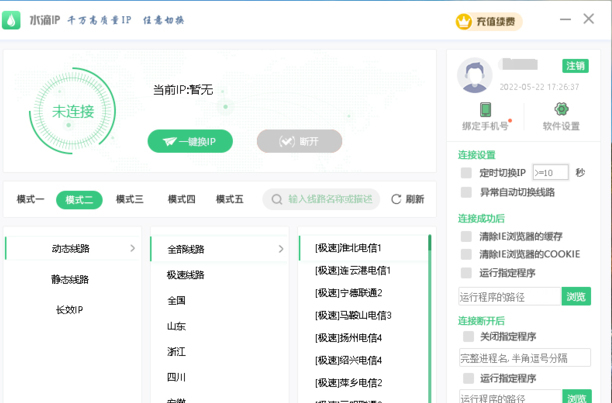612x403 pixels.
Task: Click the 充值续费 recharge button
Action: (x=489, y=21)
